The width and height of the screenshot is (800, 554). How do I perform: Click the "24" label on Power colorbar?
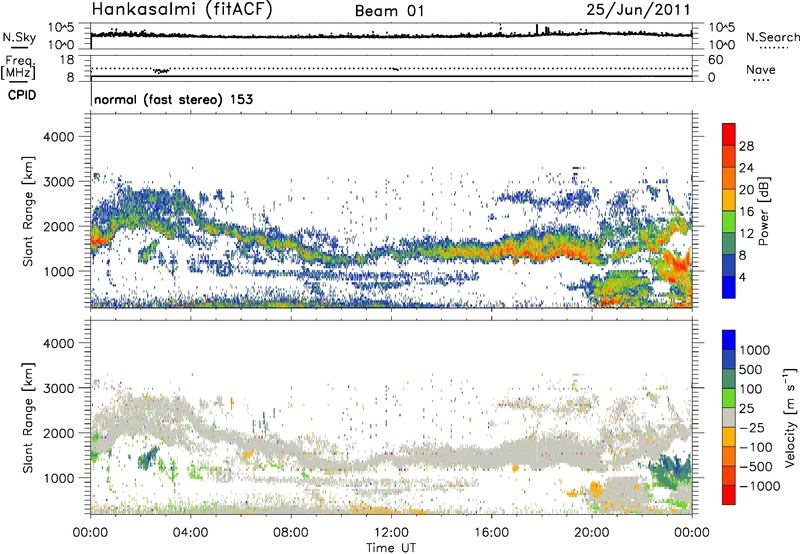(746, 168)
